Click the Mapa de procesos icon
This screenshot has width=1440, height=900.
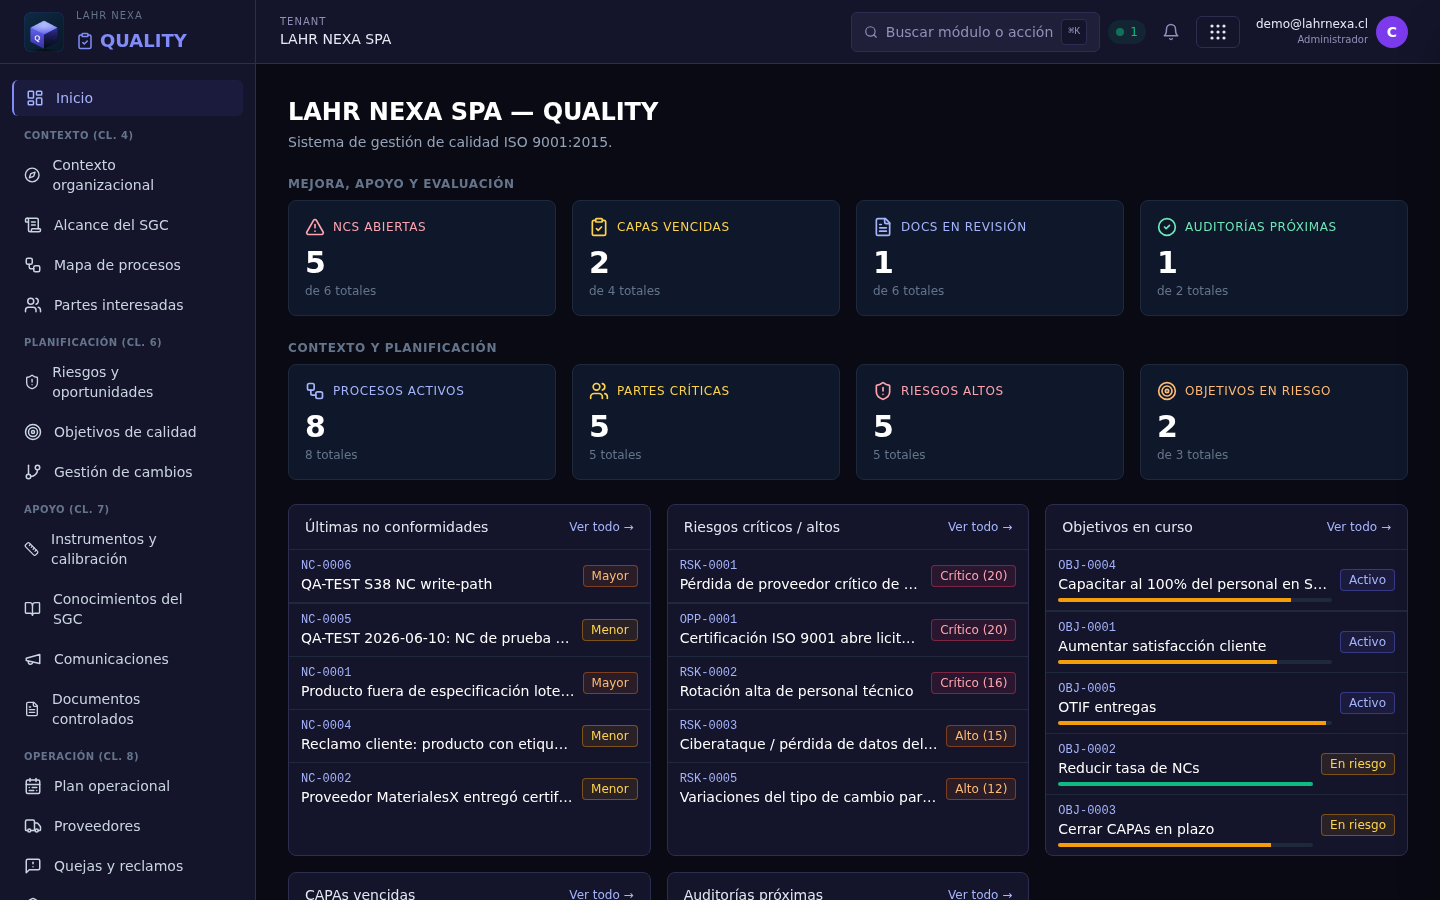33,265
